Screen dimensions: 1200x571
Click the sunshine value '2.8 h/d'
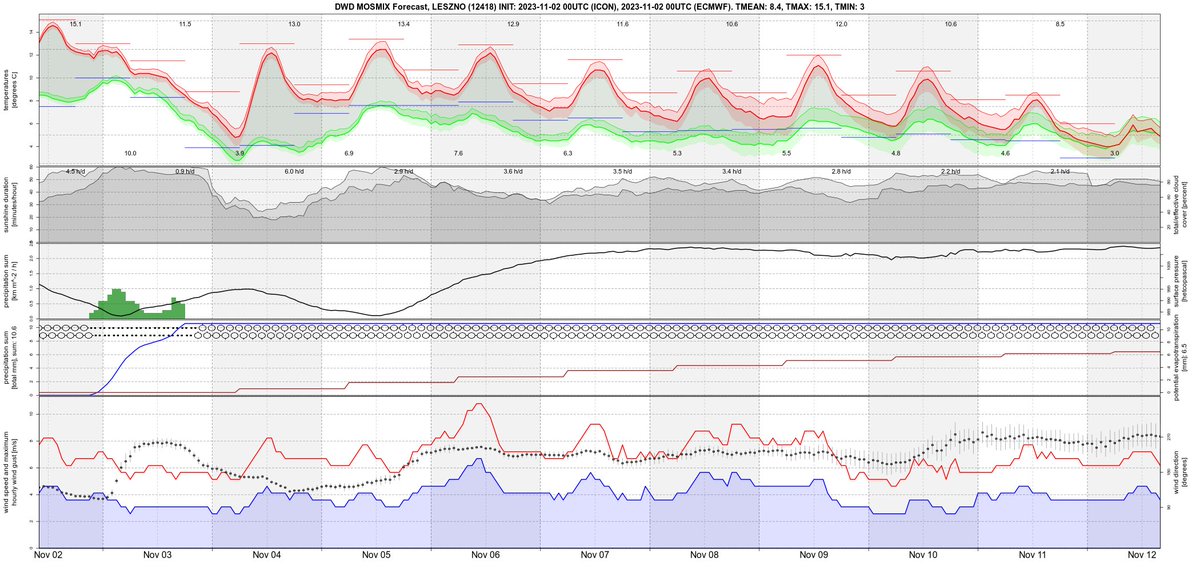[841, 172]
